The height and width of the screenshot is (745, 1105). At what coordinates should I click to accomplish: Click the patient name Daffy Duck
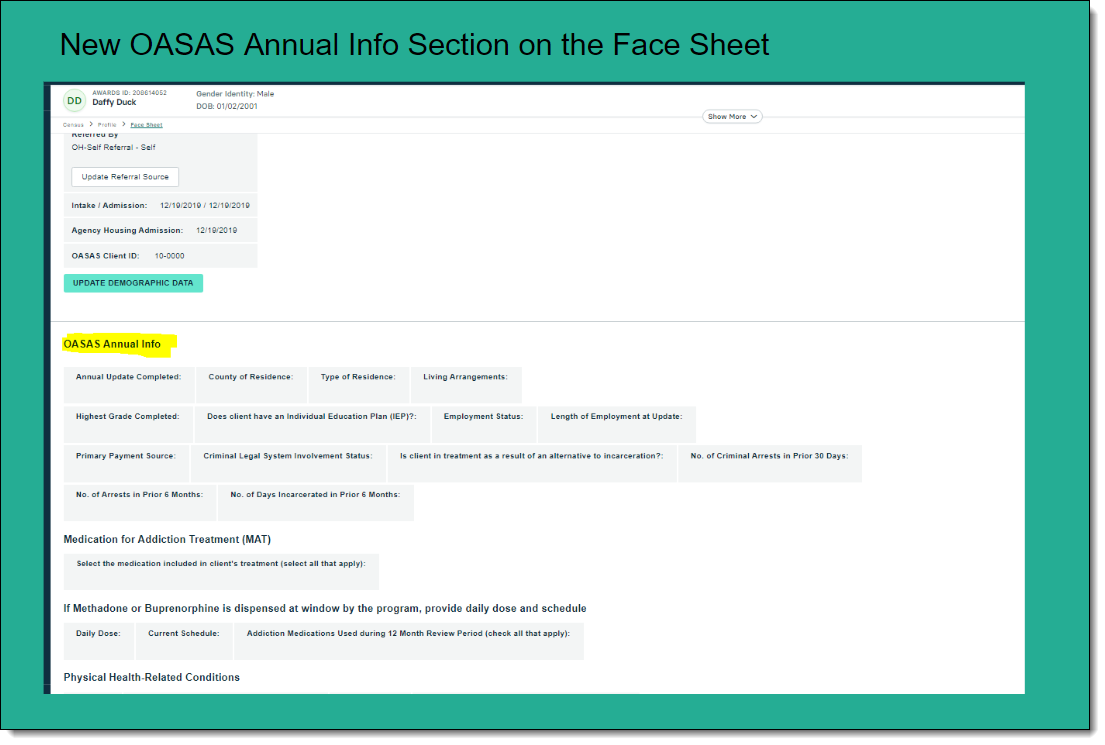113,103
